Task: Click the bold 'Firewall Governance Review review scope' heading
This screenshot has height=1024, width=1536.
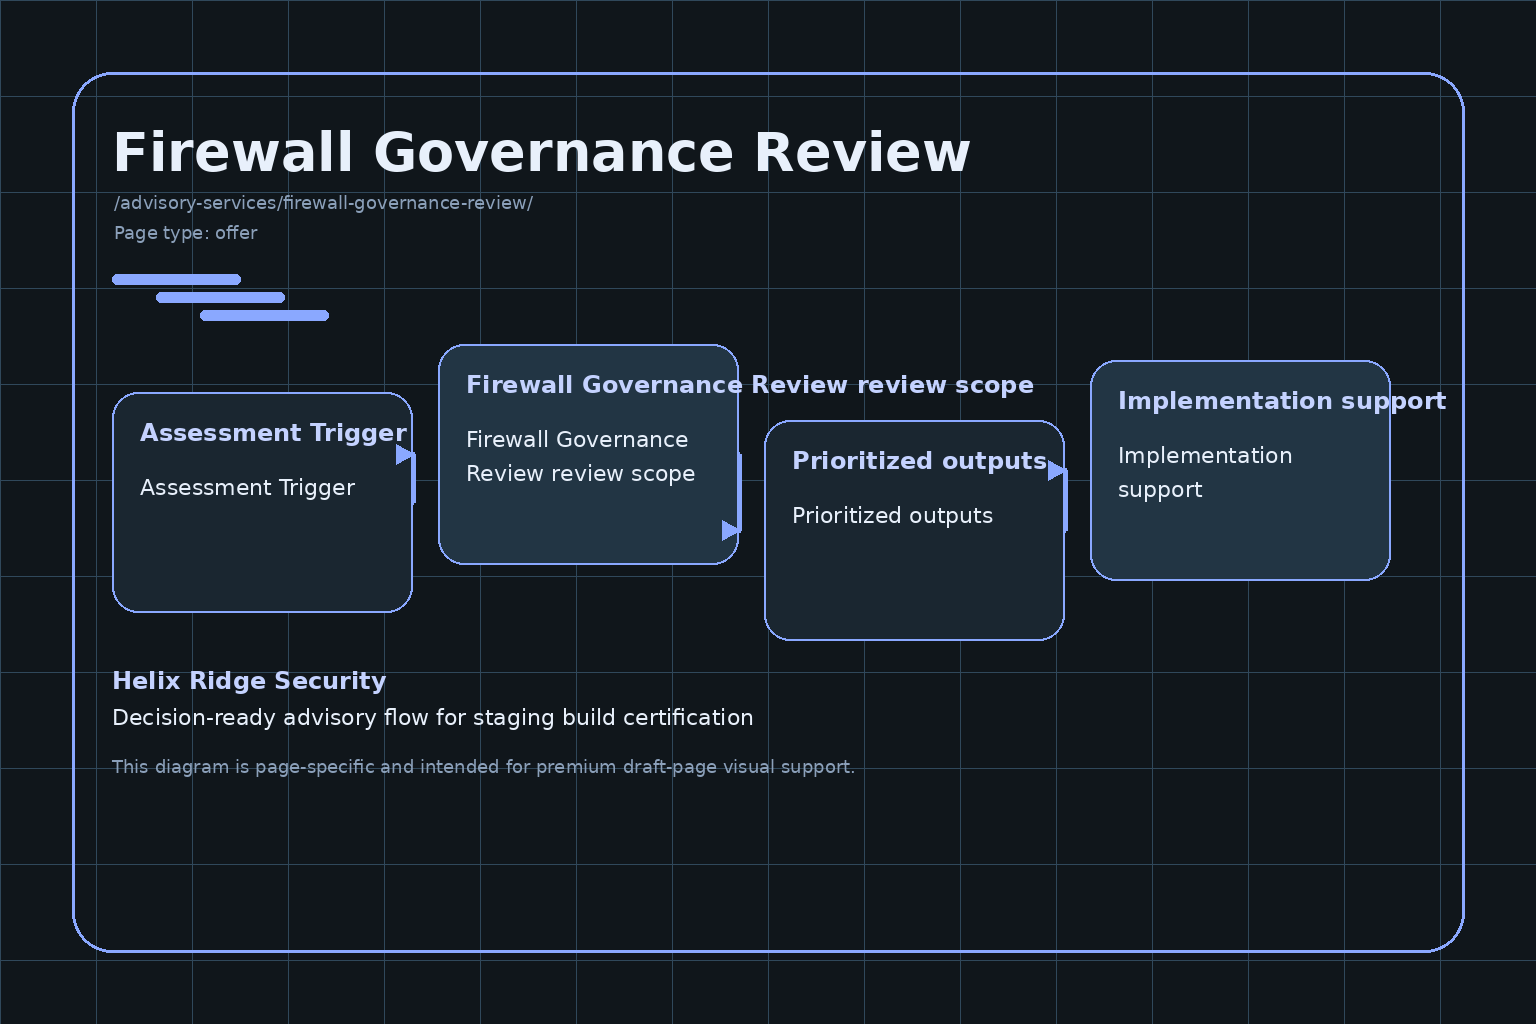Action: click(x=750, y=385)
